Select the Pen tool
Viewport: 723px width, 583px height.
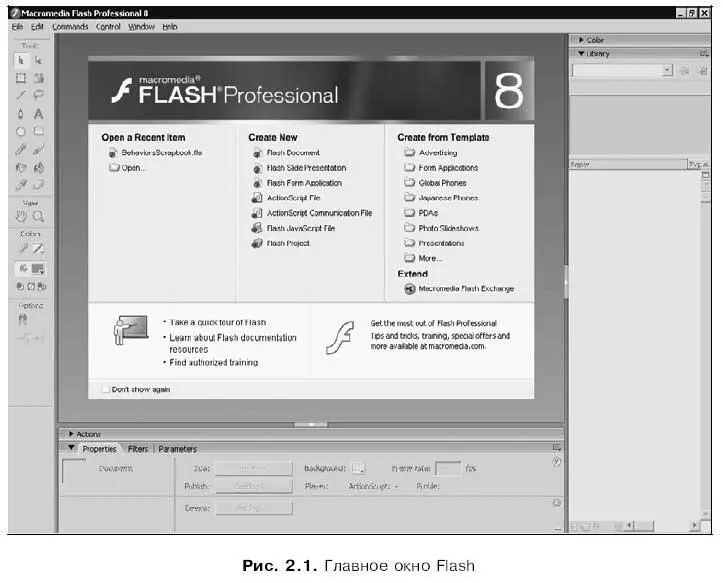tap(21, 114)
